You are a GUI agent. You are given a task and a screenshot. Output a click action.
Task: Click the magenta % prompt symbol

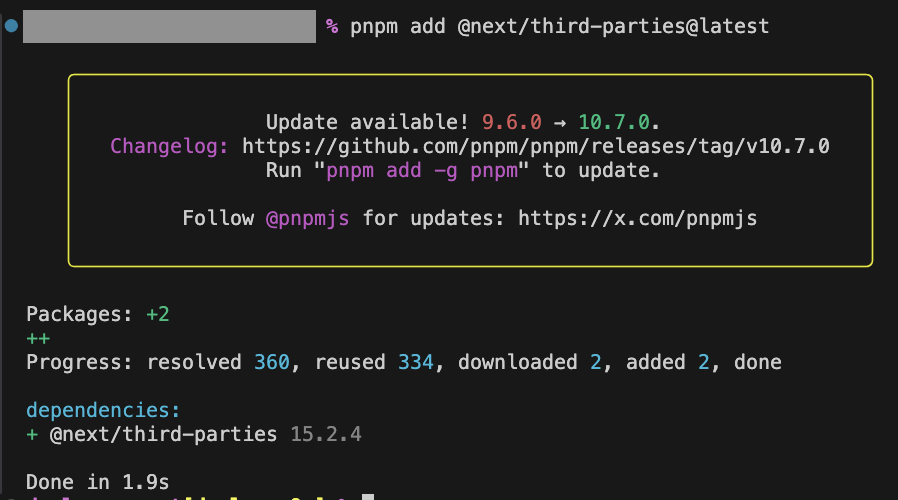pyautogui.click(x=332, y=26)
